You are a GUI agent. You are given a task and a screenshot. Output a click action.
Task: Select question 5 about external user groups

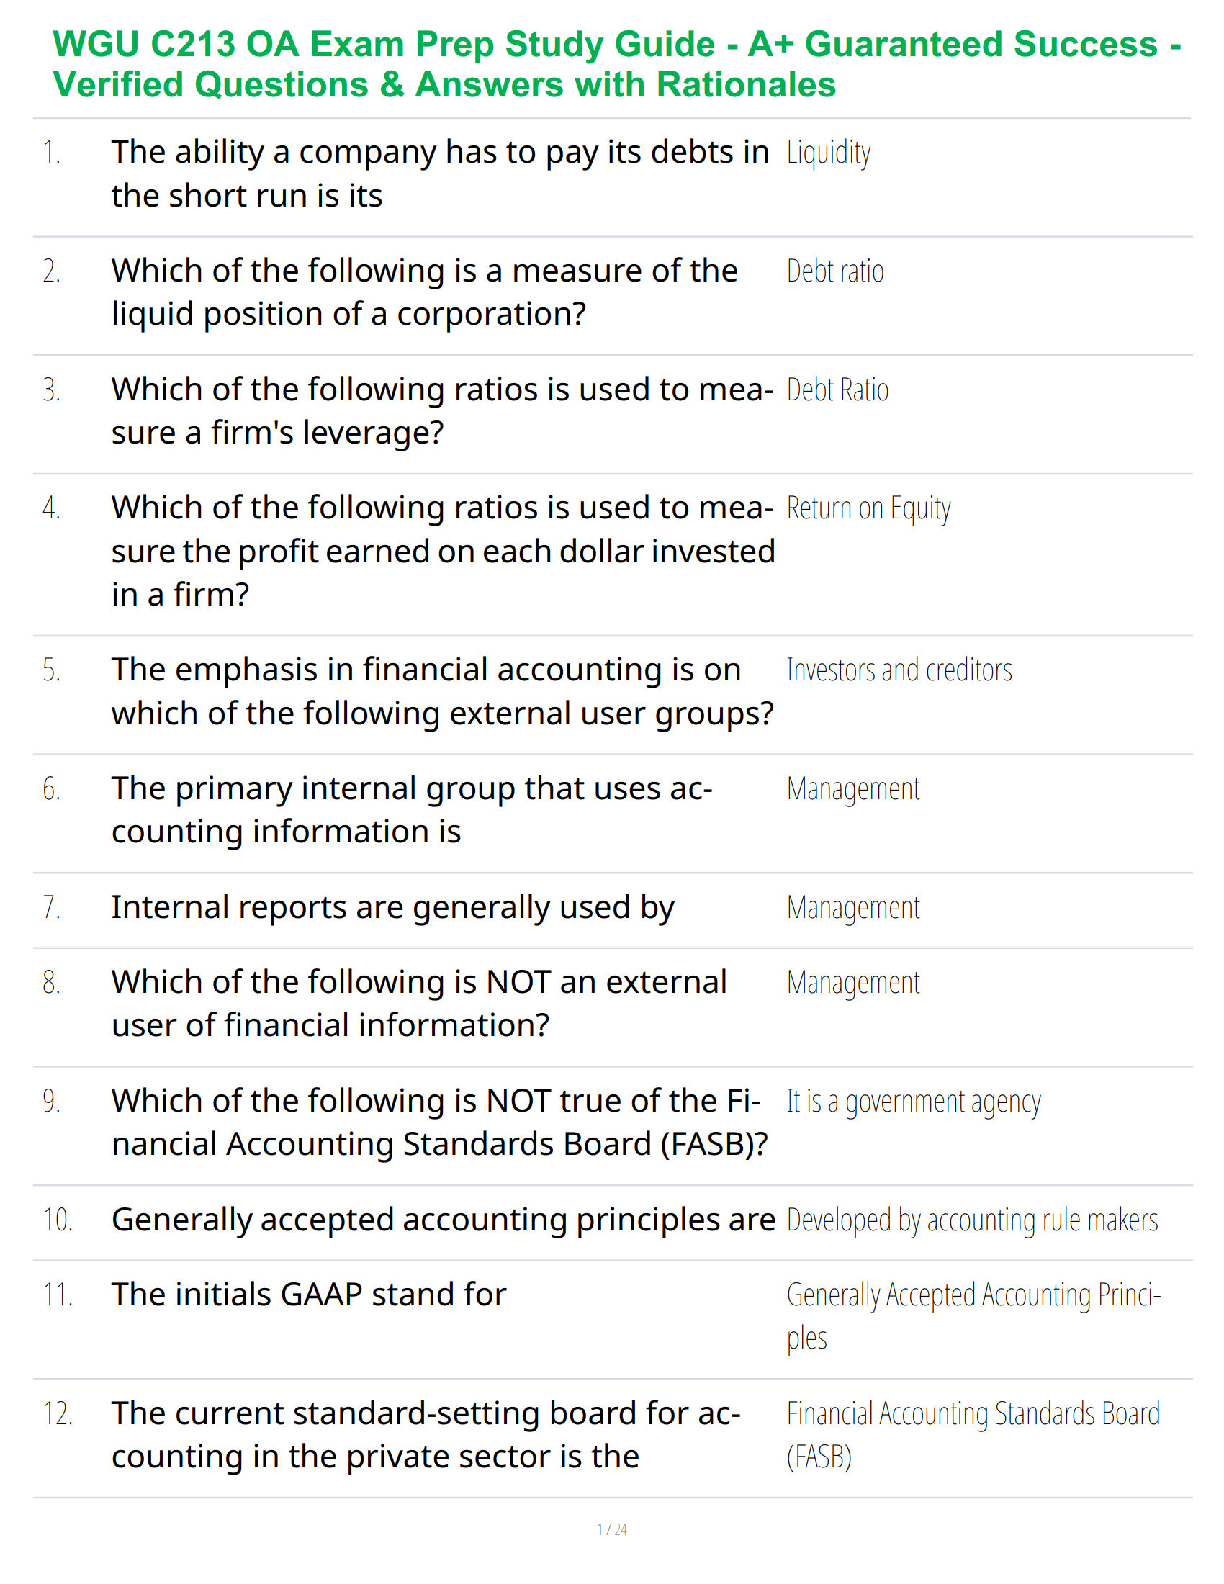(443, 691)
